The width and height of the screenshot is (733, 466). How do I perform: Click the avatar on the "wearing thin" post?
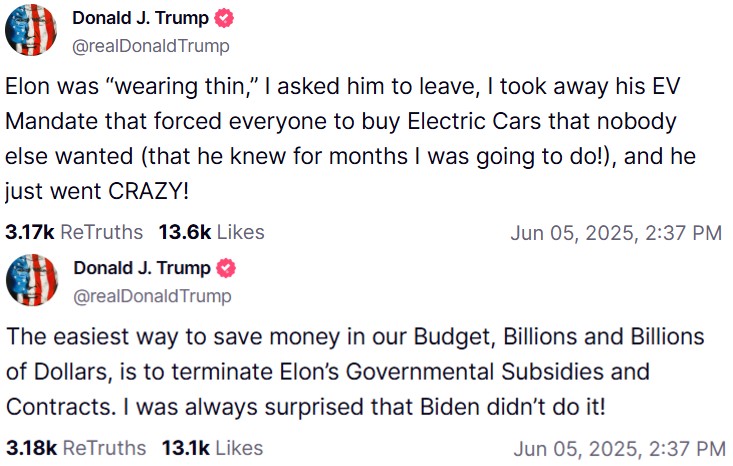(31, 30)
